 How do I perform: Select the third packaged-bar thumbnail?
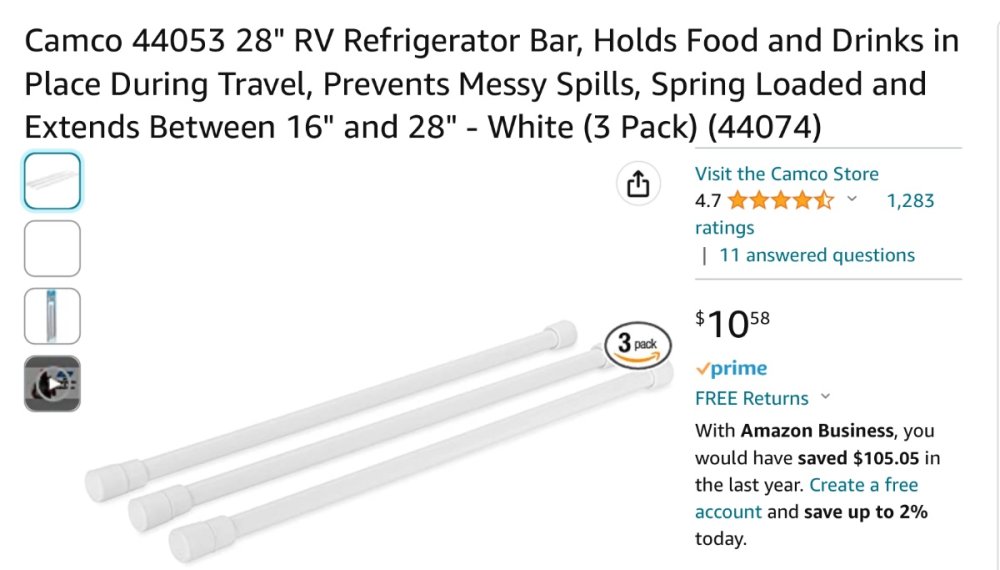(52, 316)
